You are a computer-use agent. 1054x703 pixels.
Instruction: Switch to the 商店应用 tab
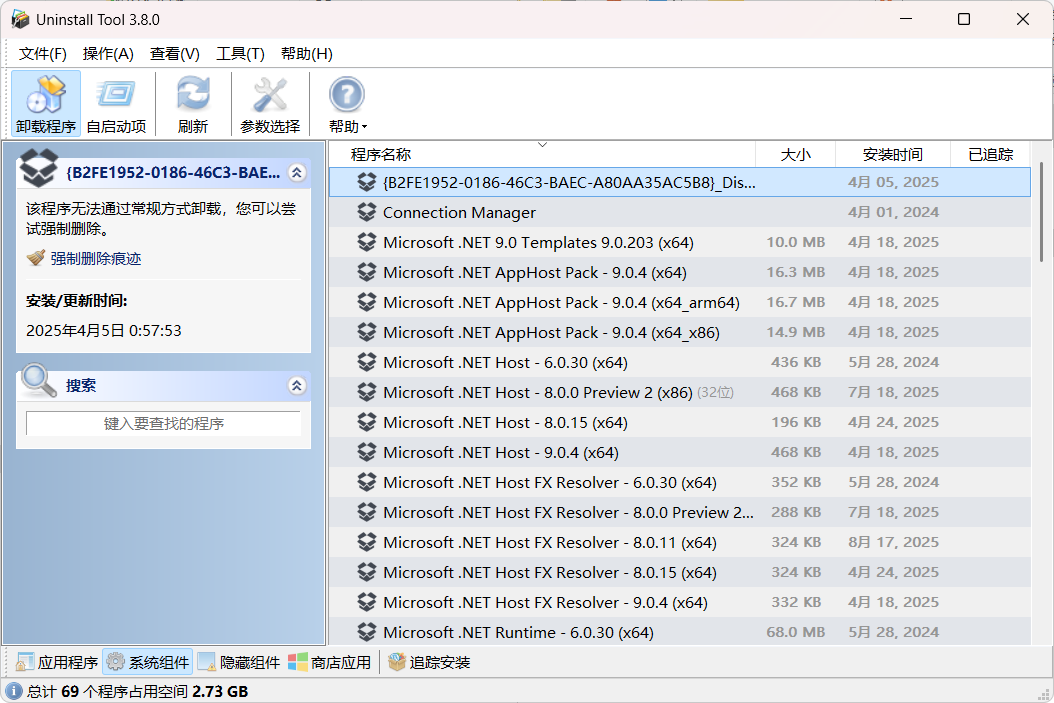[329, 663]
